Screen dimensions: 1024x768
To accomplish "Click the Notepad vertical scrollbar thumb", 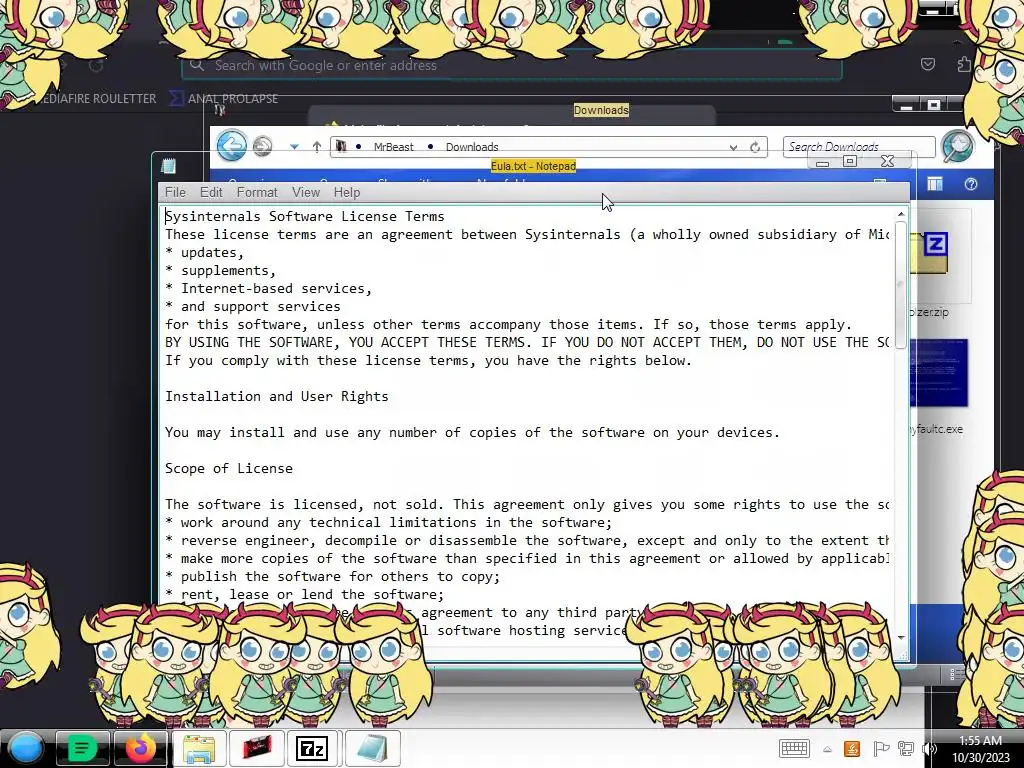I will [901, 285].
